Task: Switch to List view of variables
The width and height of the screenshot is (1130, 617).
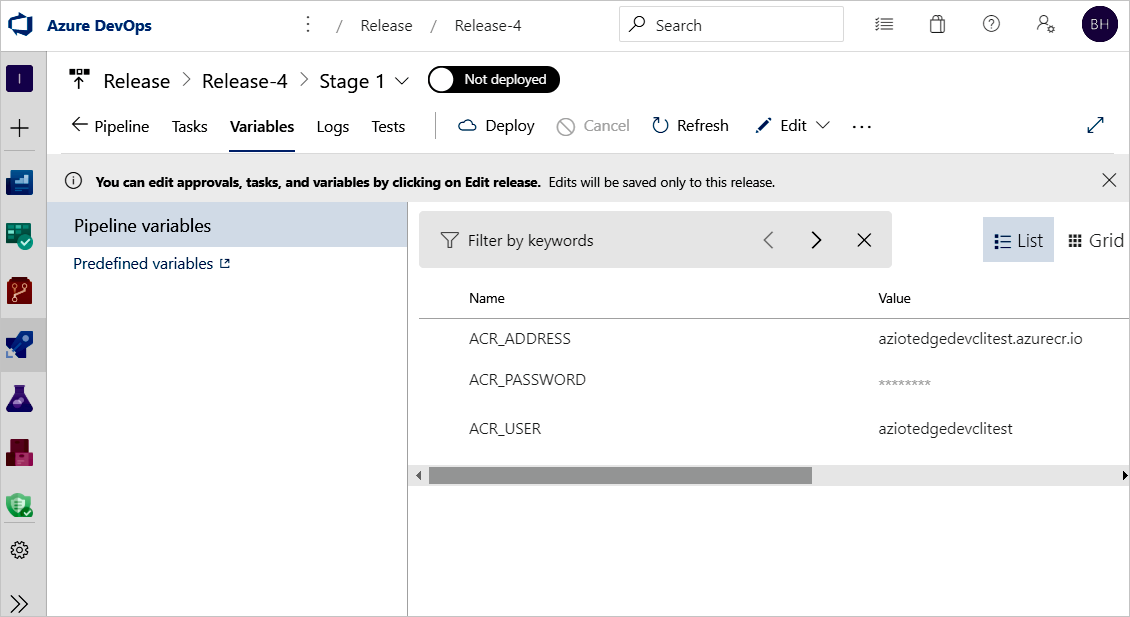Action: pos(1017,239)
